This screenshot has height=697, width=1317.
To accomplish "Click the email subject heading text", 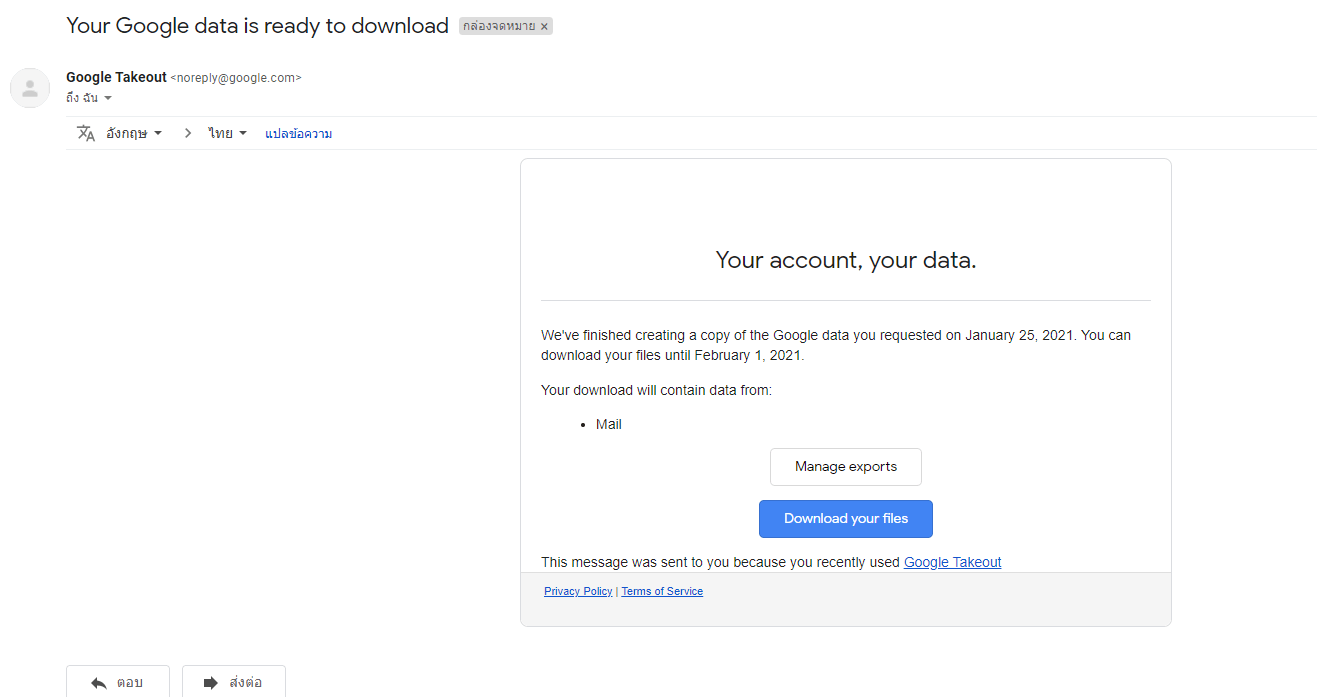I will [257, 26].
